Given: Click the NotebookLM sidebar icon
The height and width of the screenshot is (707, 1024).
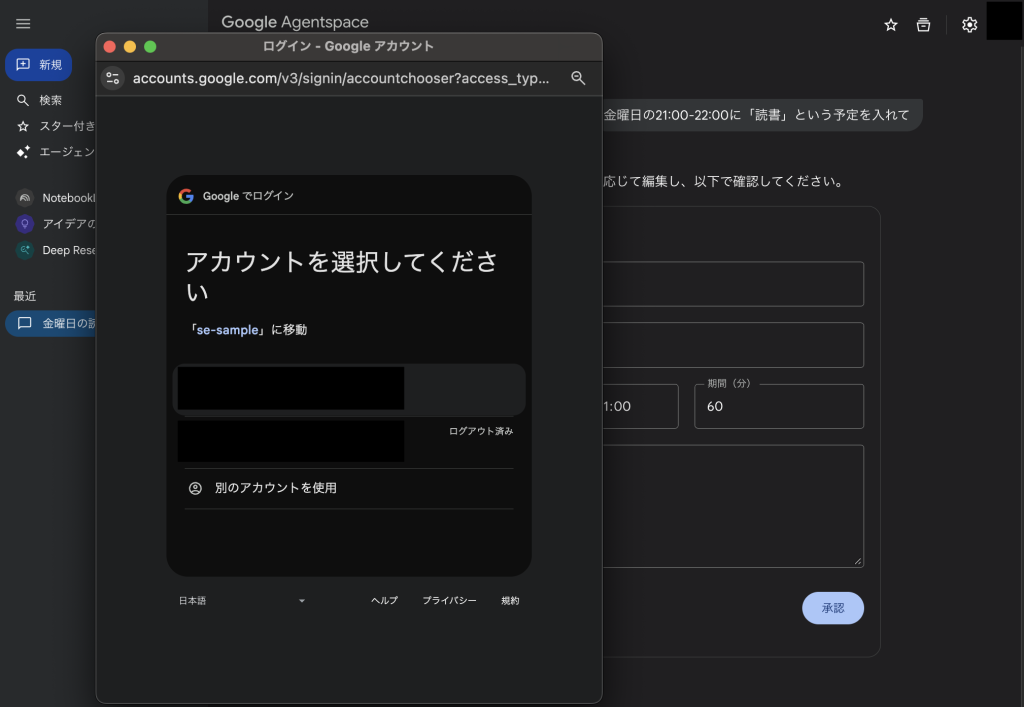Looking at the screenshot, I should 24,198.
